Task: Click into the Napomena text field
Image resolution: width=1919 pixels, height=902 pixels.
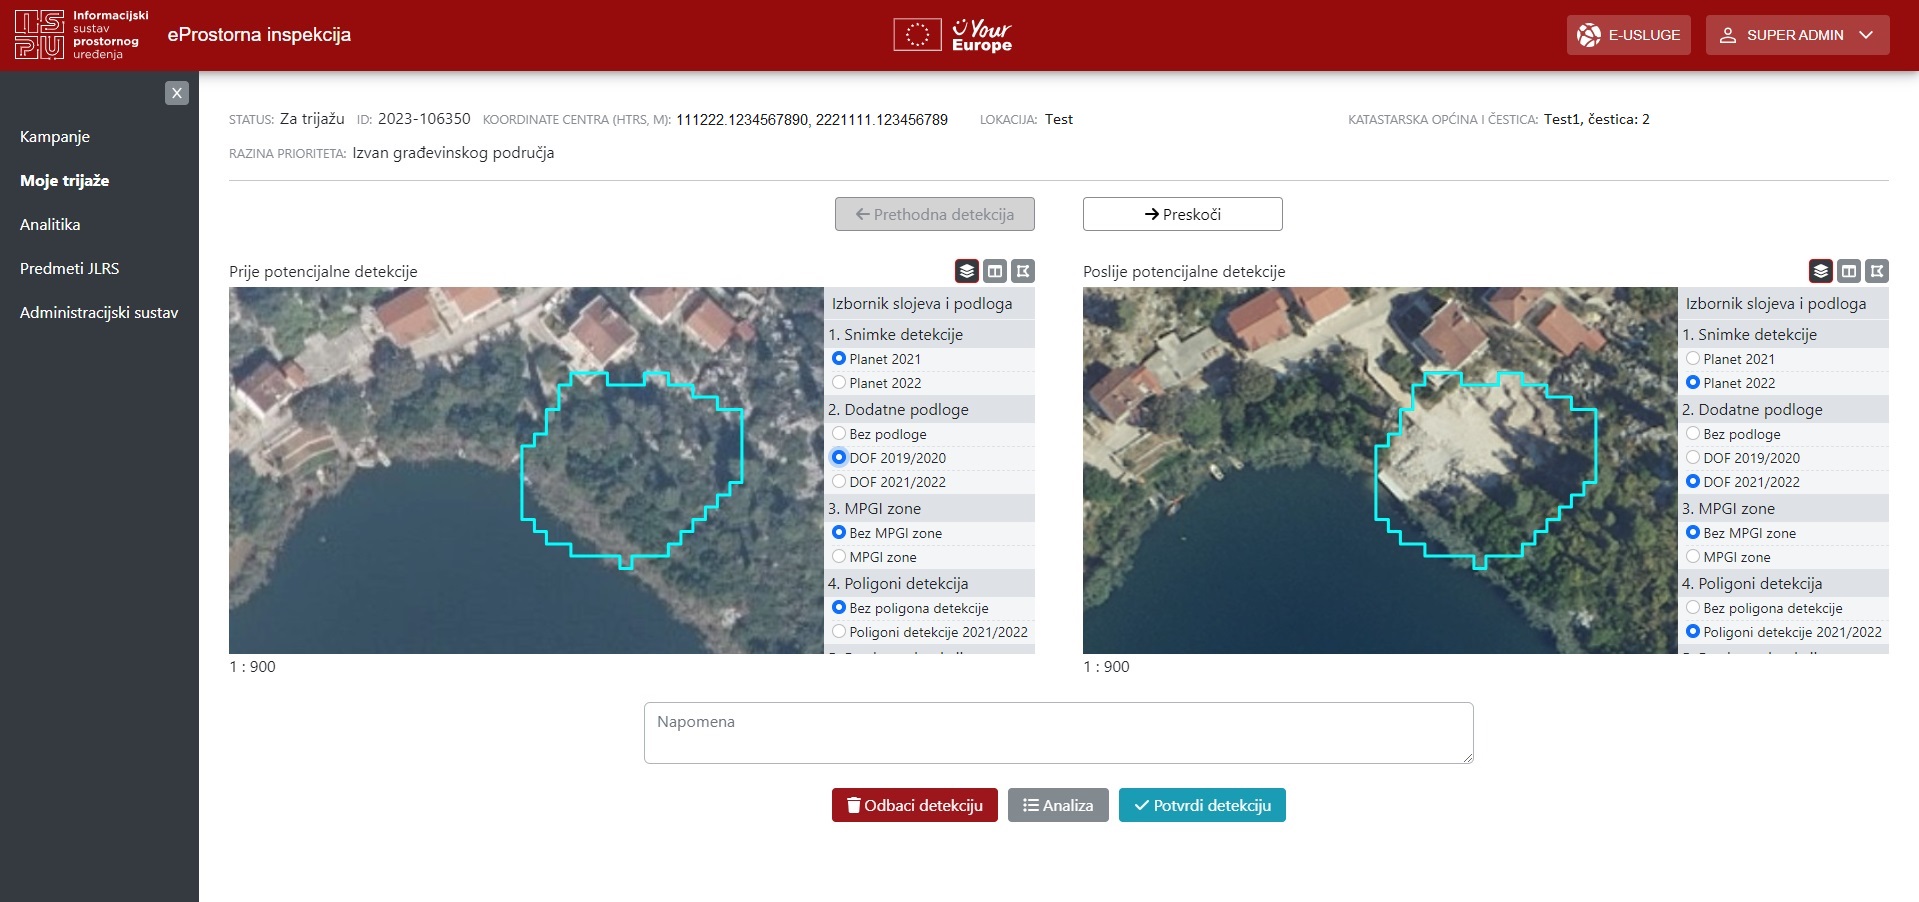Action: [1058, 733]
